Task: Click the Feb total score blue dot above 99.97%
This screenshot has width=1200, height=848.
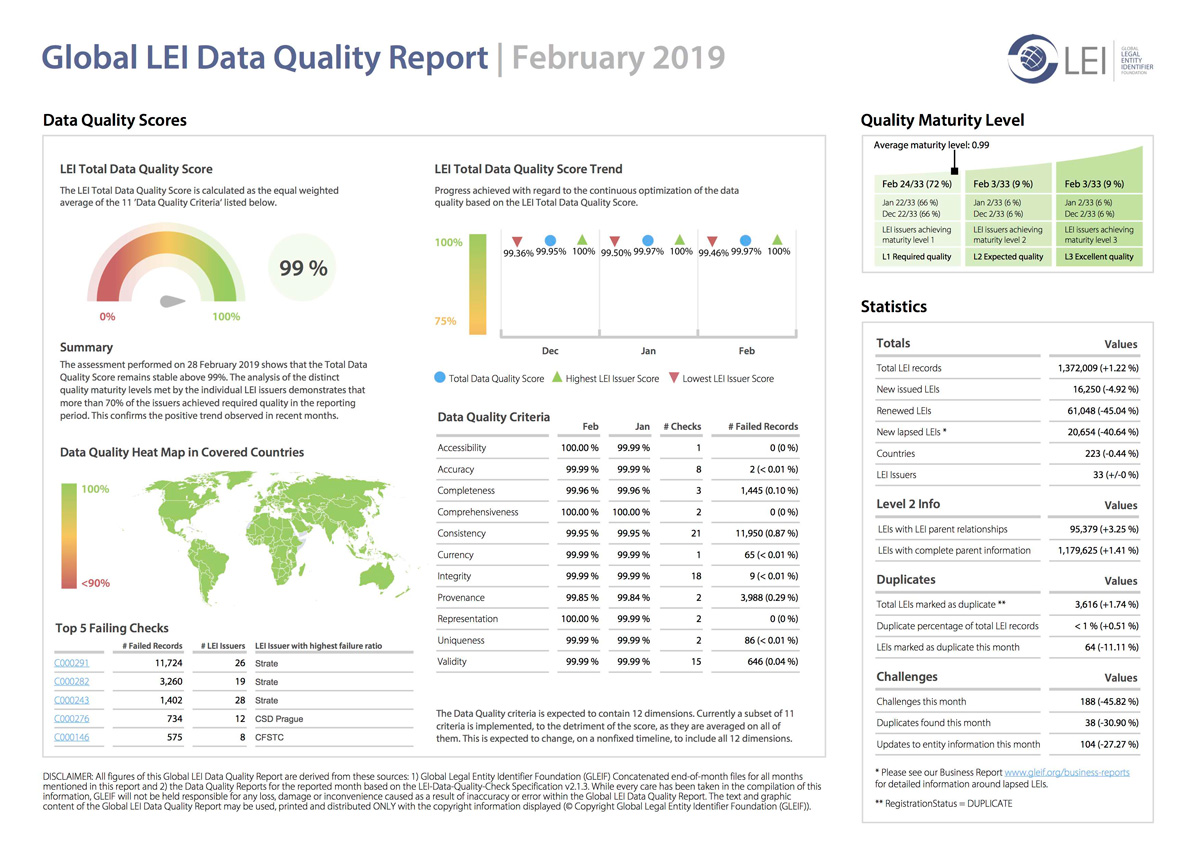Action: point(746,240)
